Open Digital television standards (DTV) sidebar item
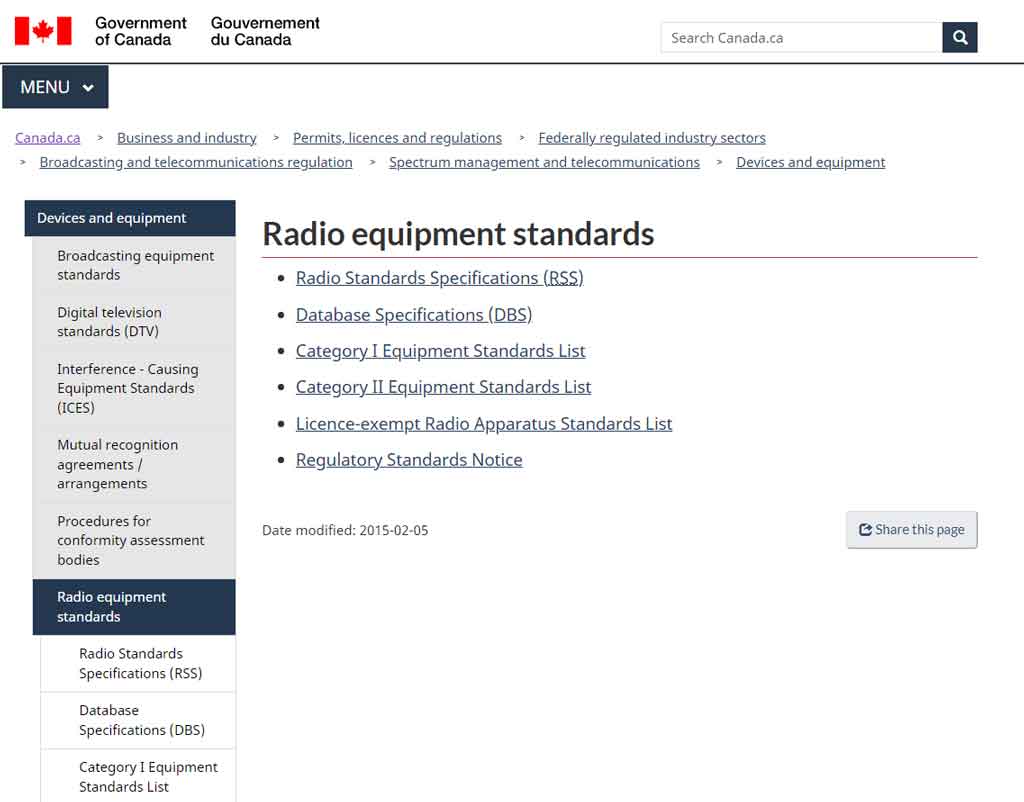 (x=109, y=322)
